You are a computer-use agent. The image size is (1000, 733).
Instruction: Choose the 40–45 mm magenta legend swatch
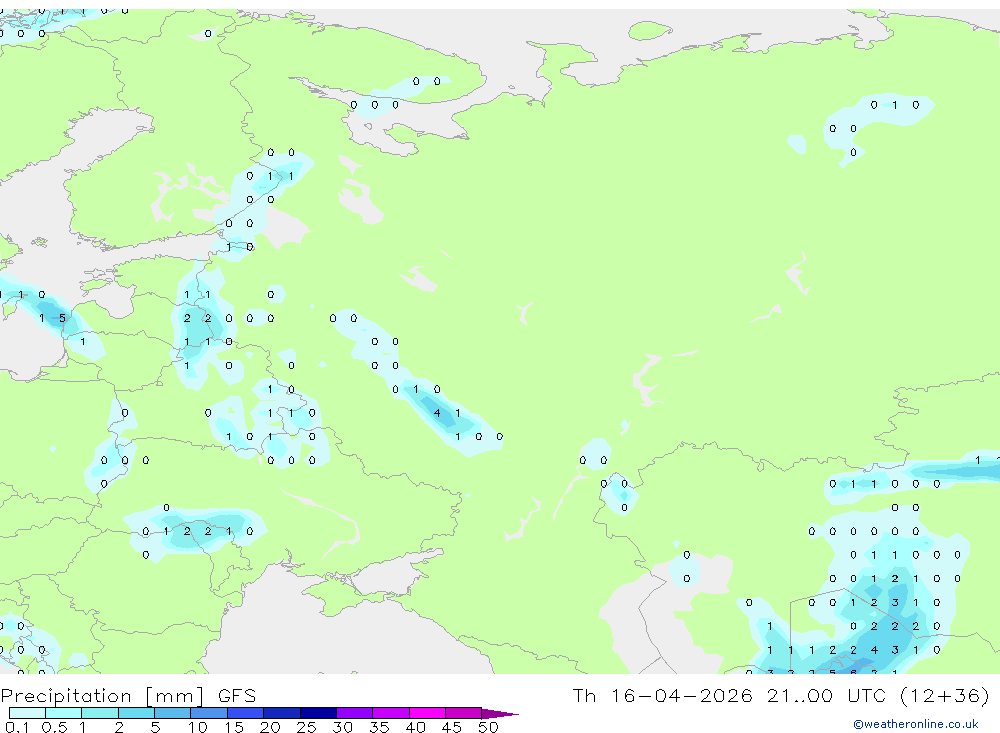pyautogui.click(x=427, y=713)
